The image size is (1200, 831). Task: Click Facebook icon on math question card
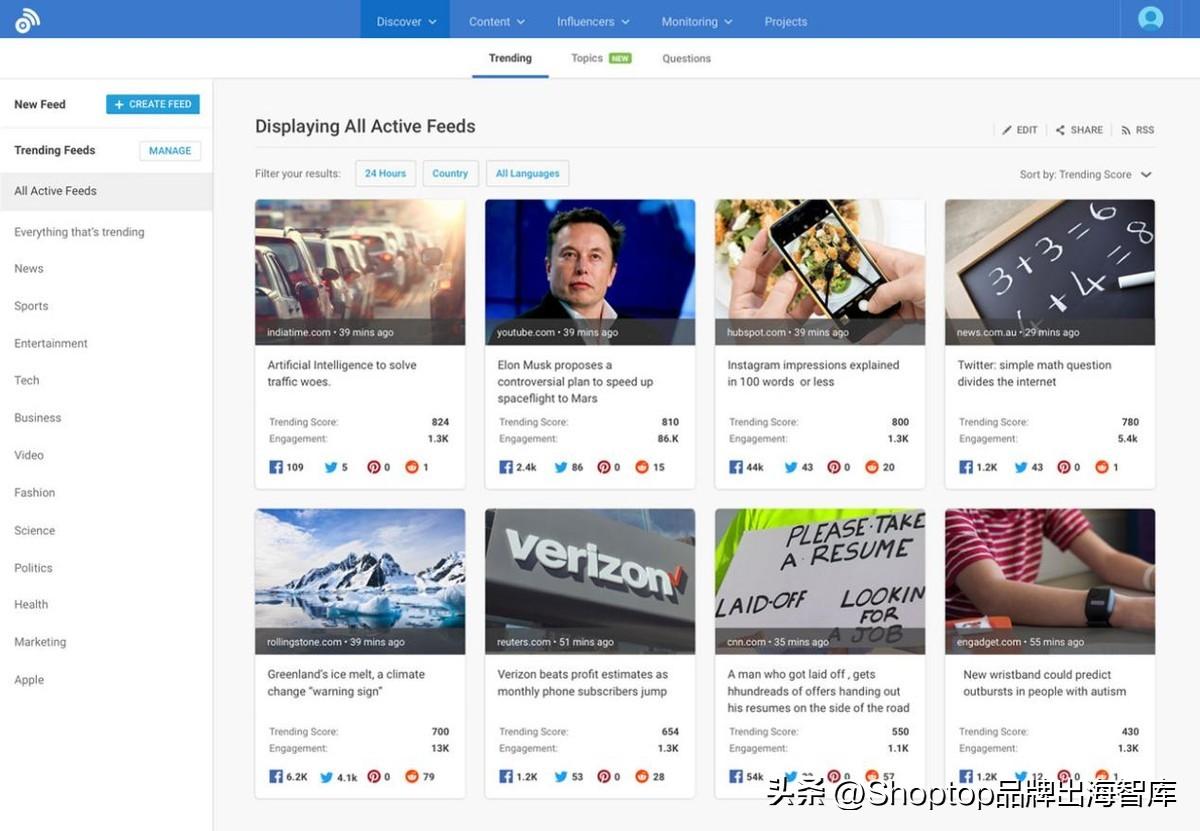[x=966, y=467]
